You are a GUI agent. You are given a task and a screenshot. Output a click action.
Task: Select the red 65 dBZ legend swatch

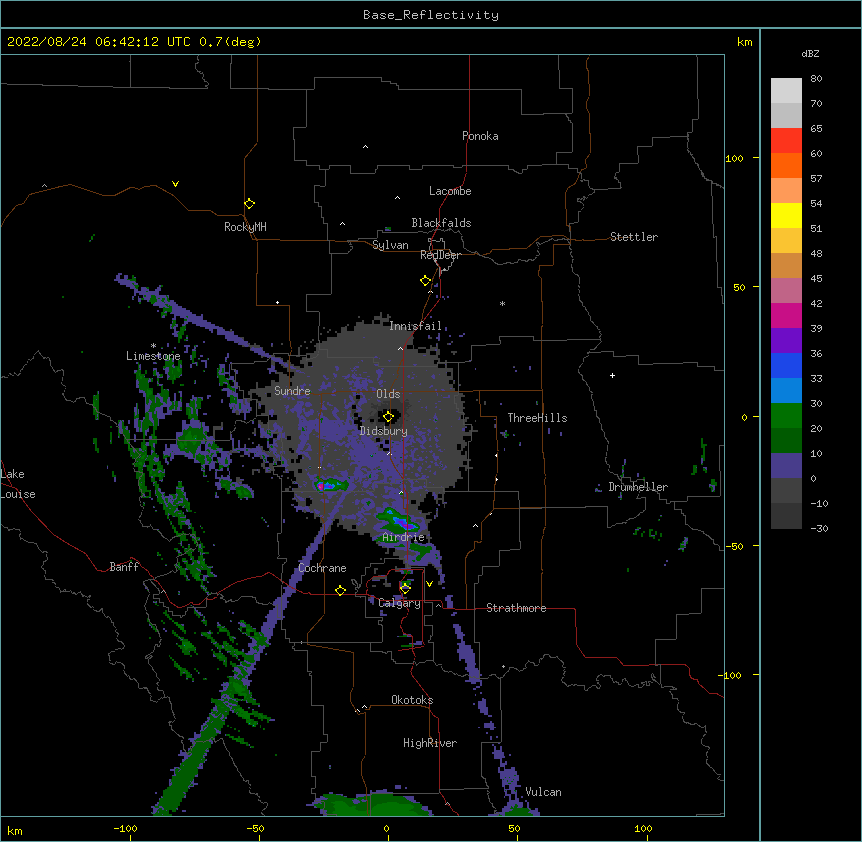(786, 141)
